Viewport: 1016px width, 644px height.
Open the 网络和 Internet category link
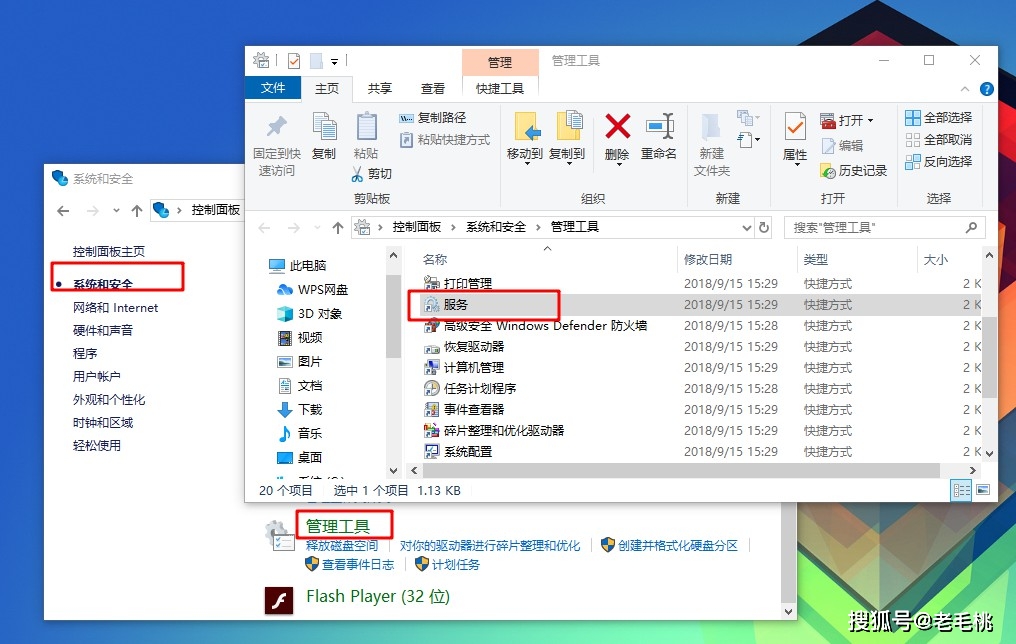(x=117, y=307)
